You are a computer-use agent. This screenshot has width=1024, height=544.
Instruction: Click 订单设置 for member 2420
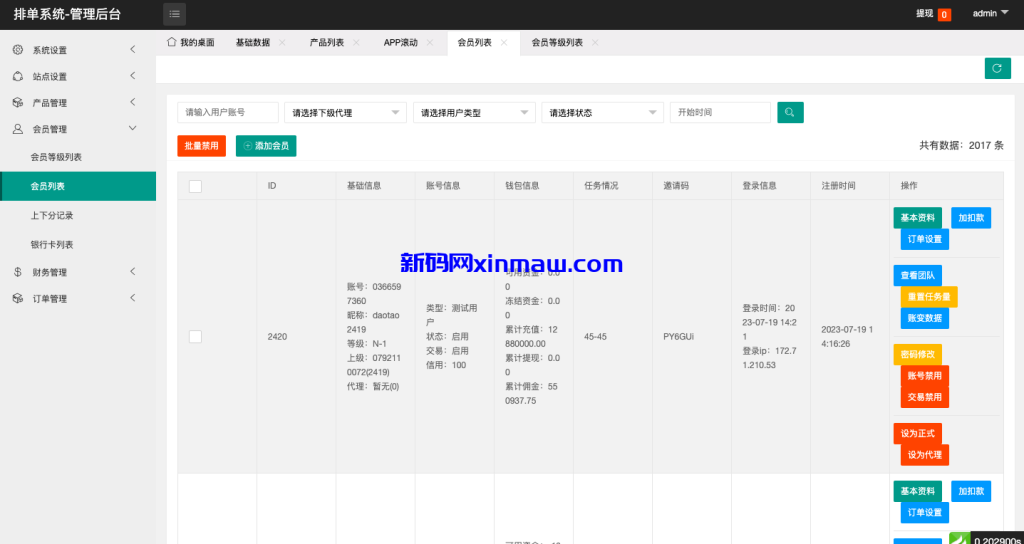click(925, 239)
